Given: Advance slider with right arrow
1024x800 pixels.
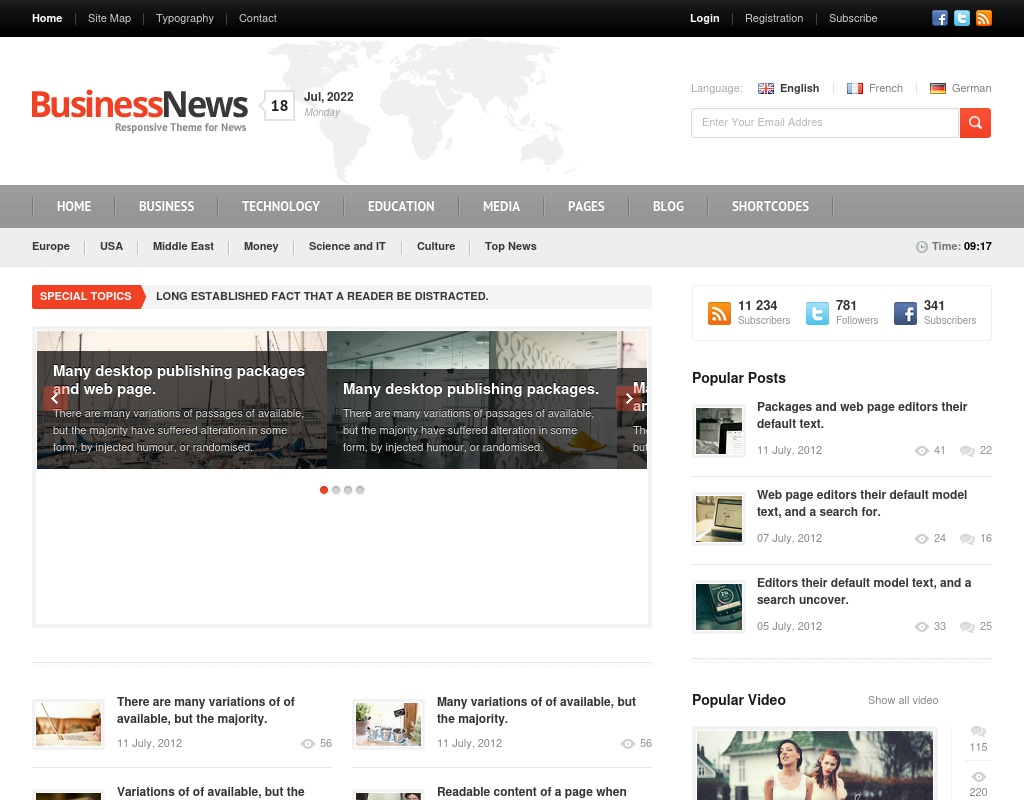Looking at the screenshot, I should (629, 398).
